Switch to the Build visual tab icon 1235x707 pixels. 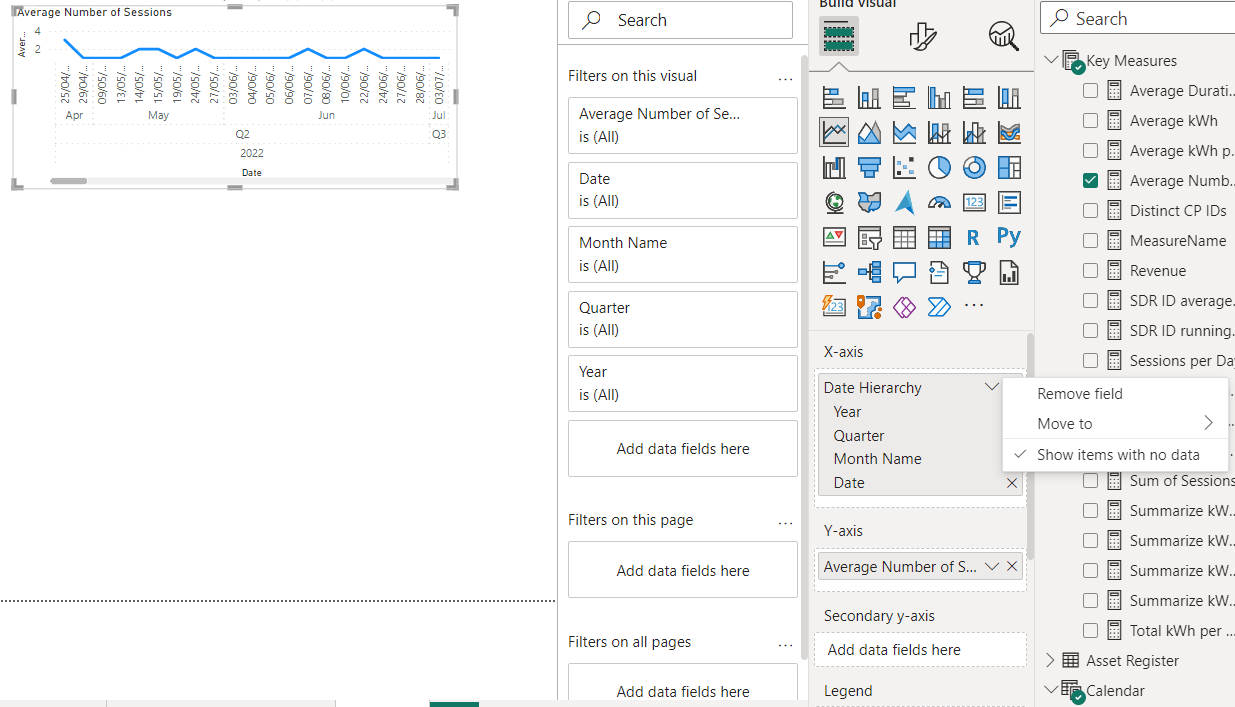pyautogui.click(x=839, y=37)
